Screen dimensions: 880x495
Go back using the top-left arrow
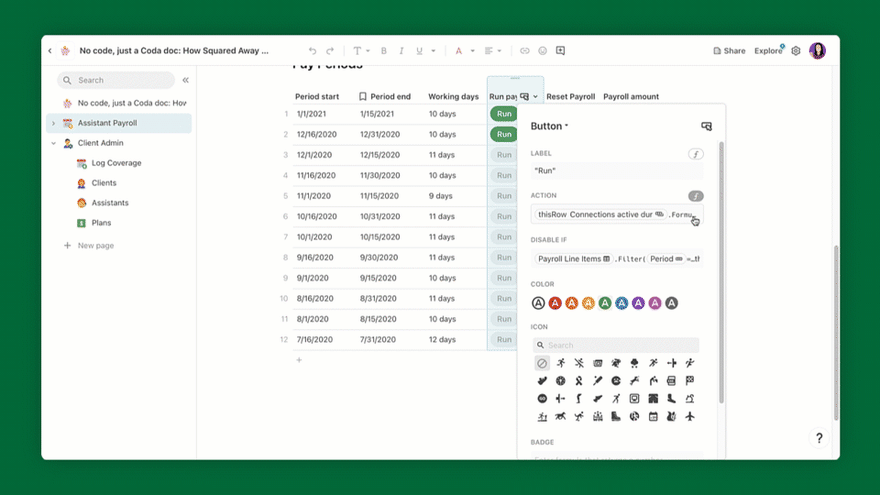pos(50,51)
